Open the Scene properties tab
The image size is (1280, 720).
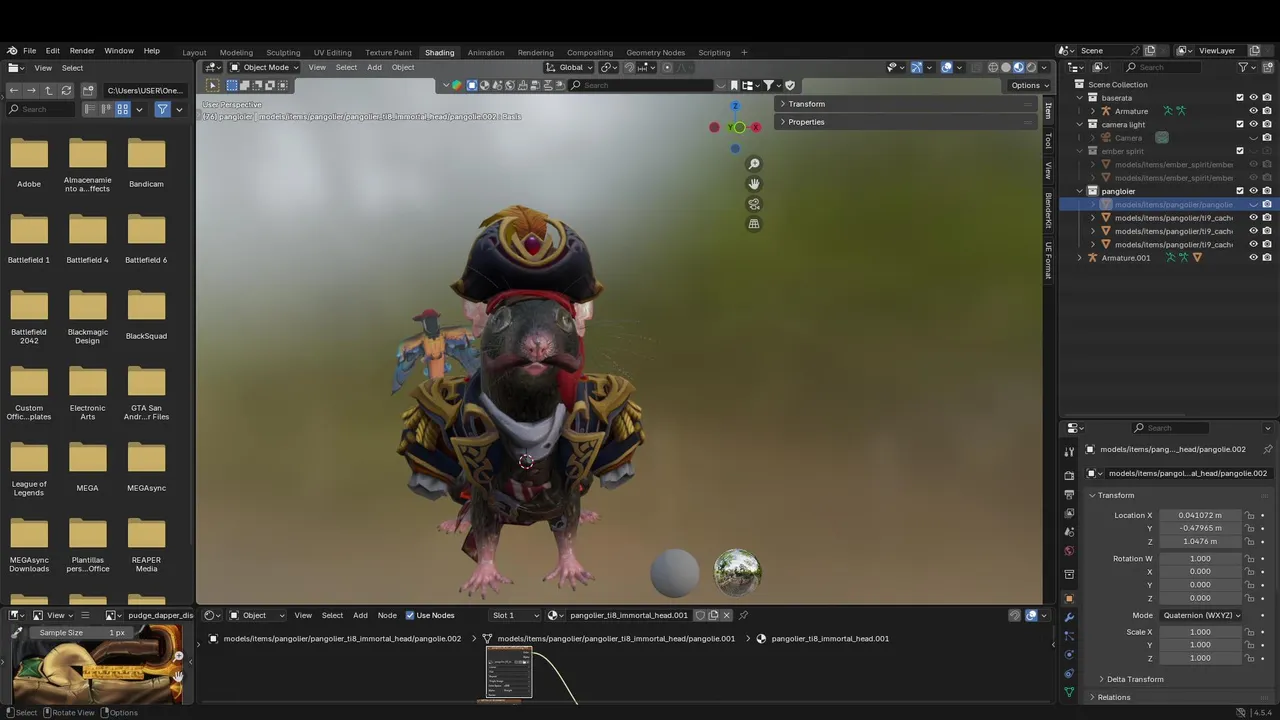pyautogui.click(x=1069, y=532)
